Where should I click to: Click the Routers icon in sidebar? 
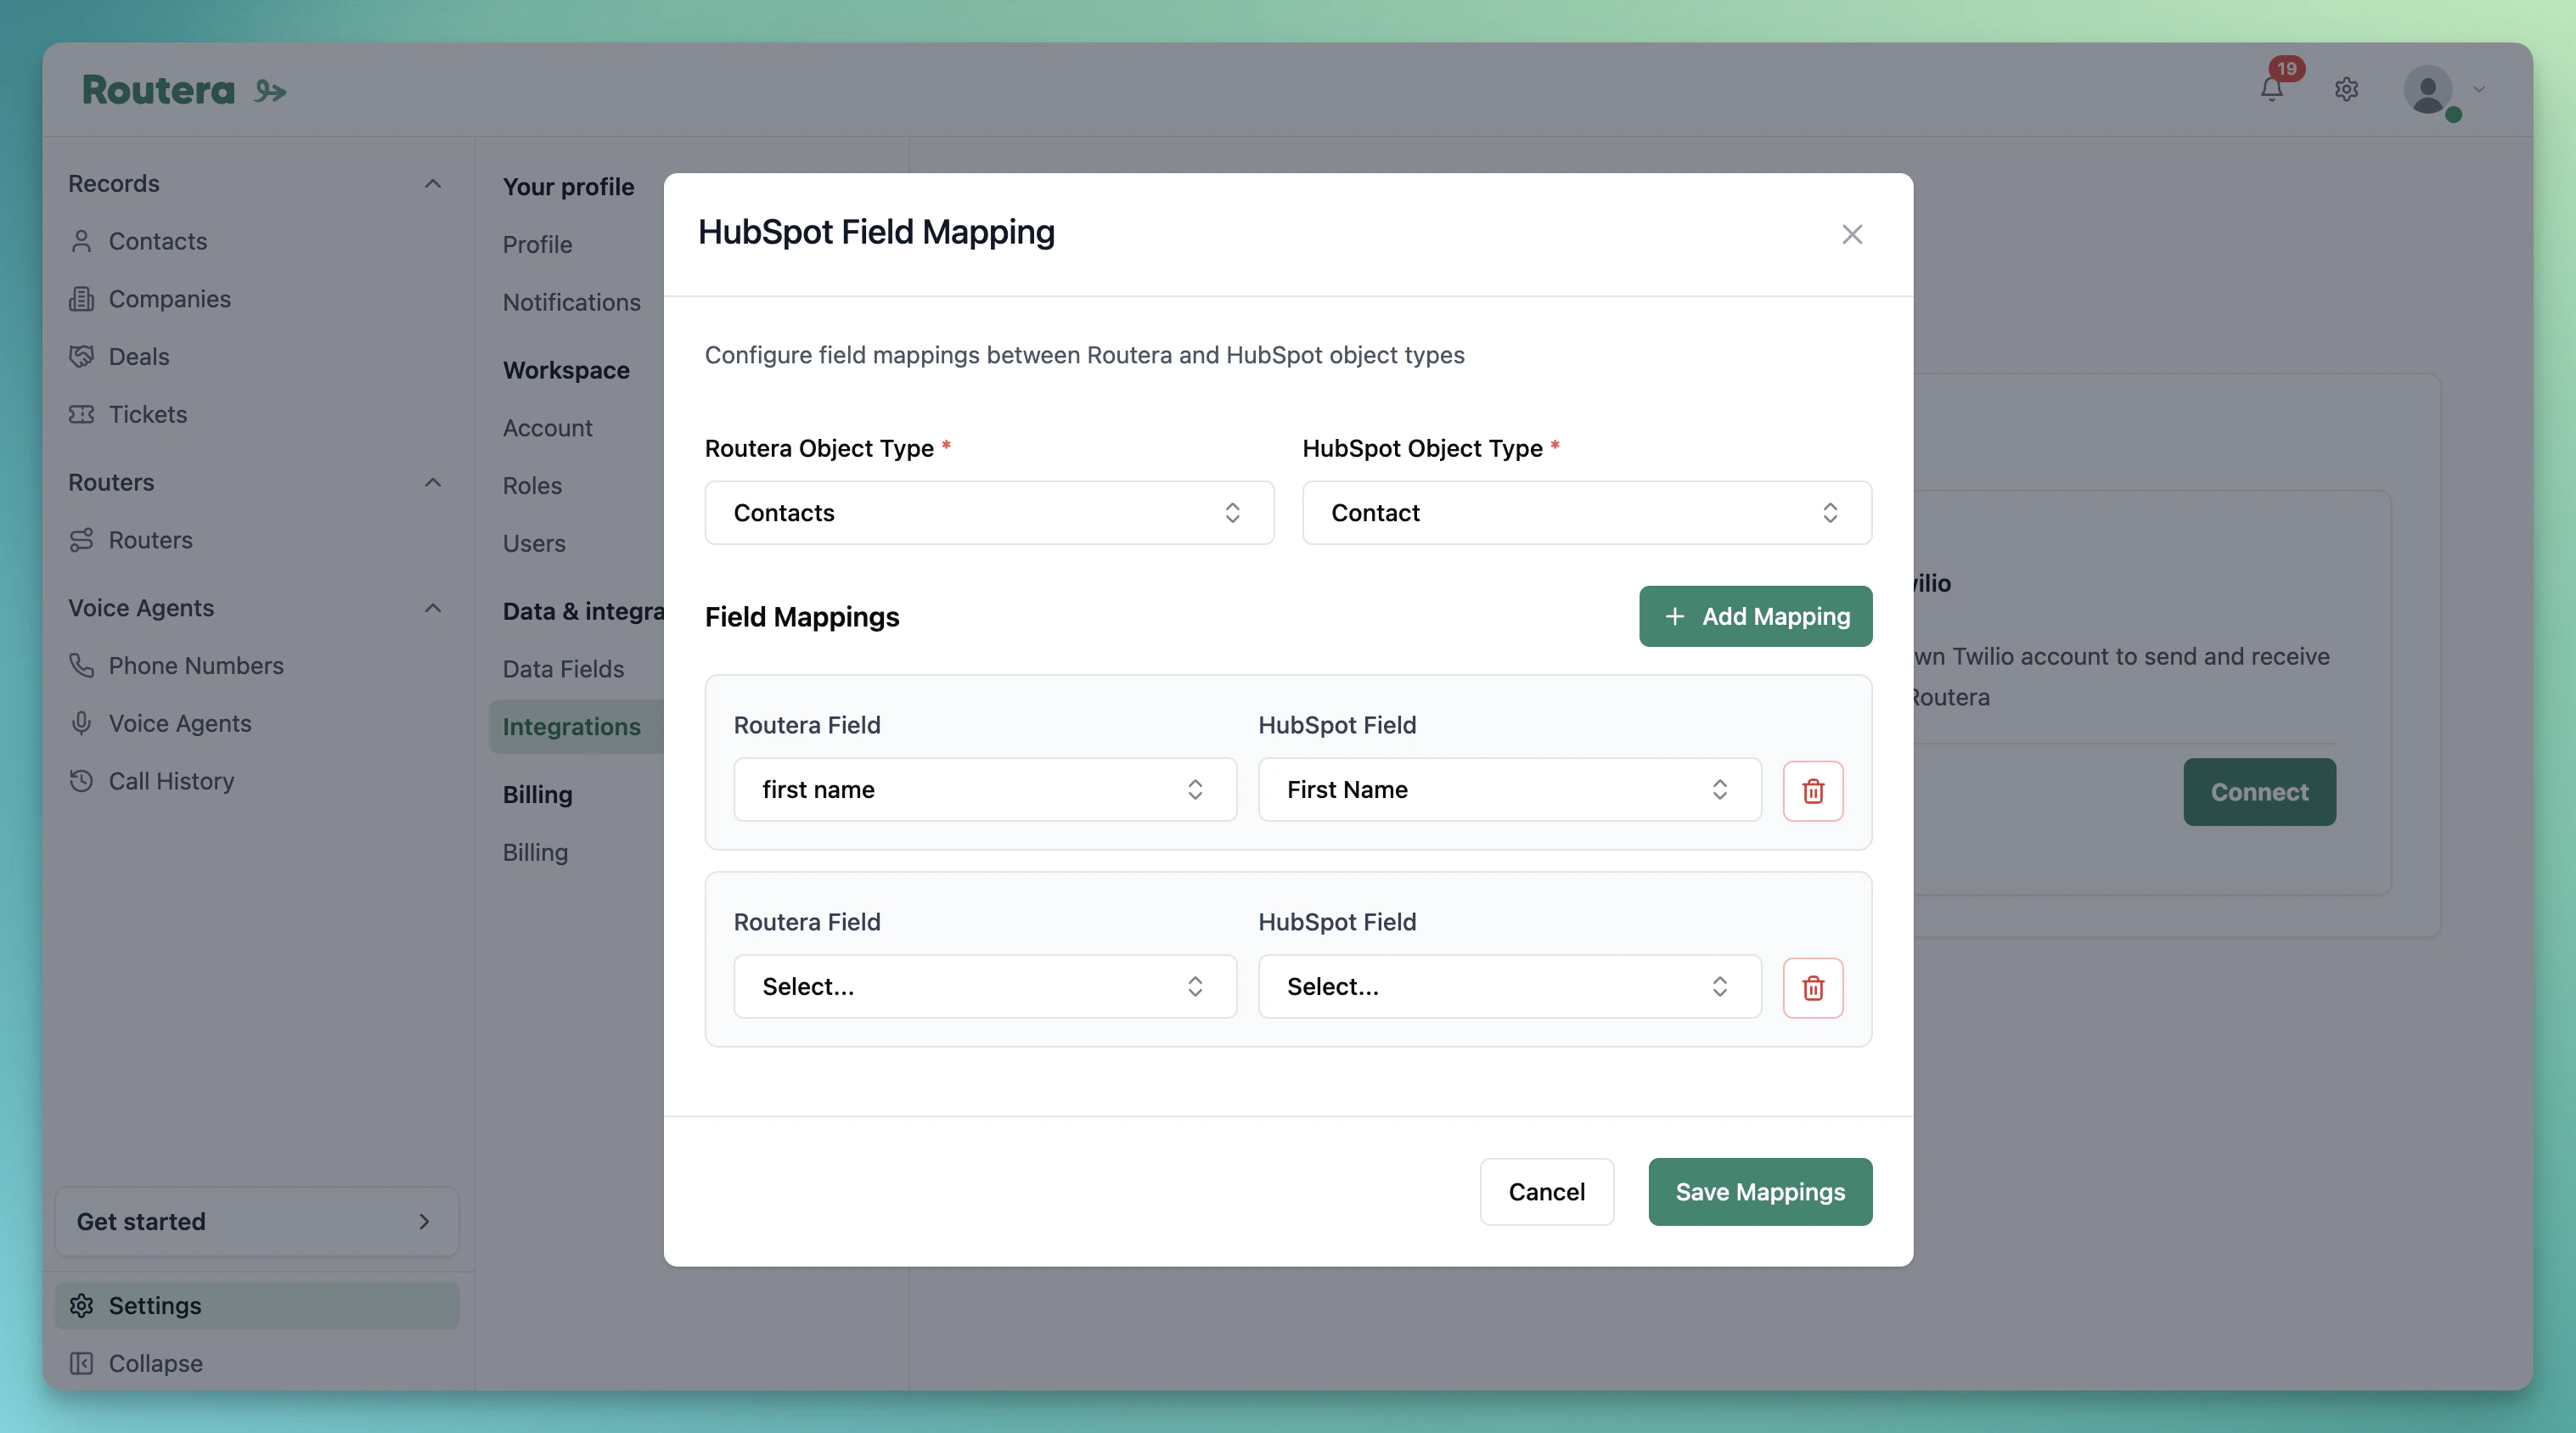[82, 540]
